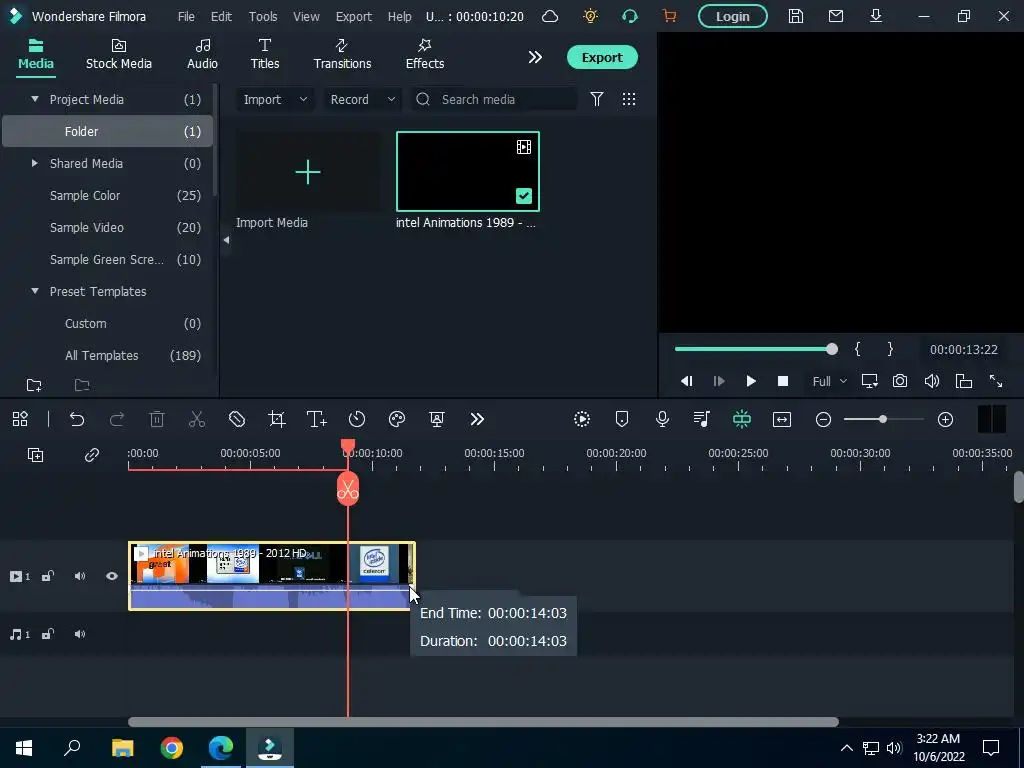Expand the Shared Media tree
The height and width of the screenshot is (768, 1024).
(x=35, y=163)
